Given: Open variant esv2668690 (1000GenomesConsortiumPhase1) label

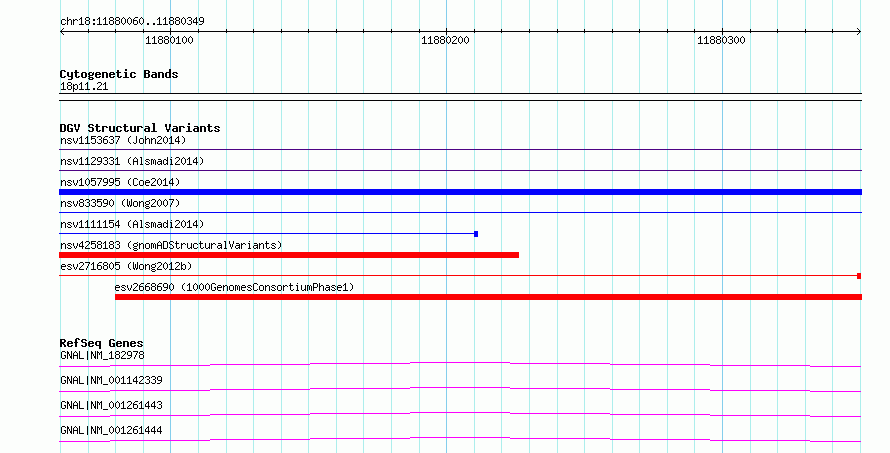Looking at the screenshot, I should [234, 287].
